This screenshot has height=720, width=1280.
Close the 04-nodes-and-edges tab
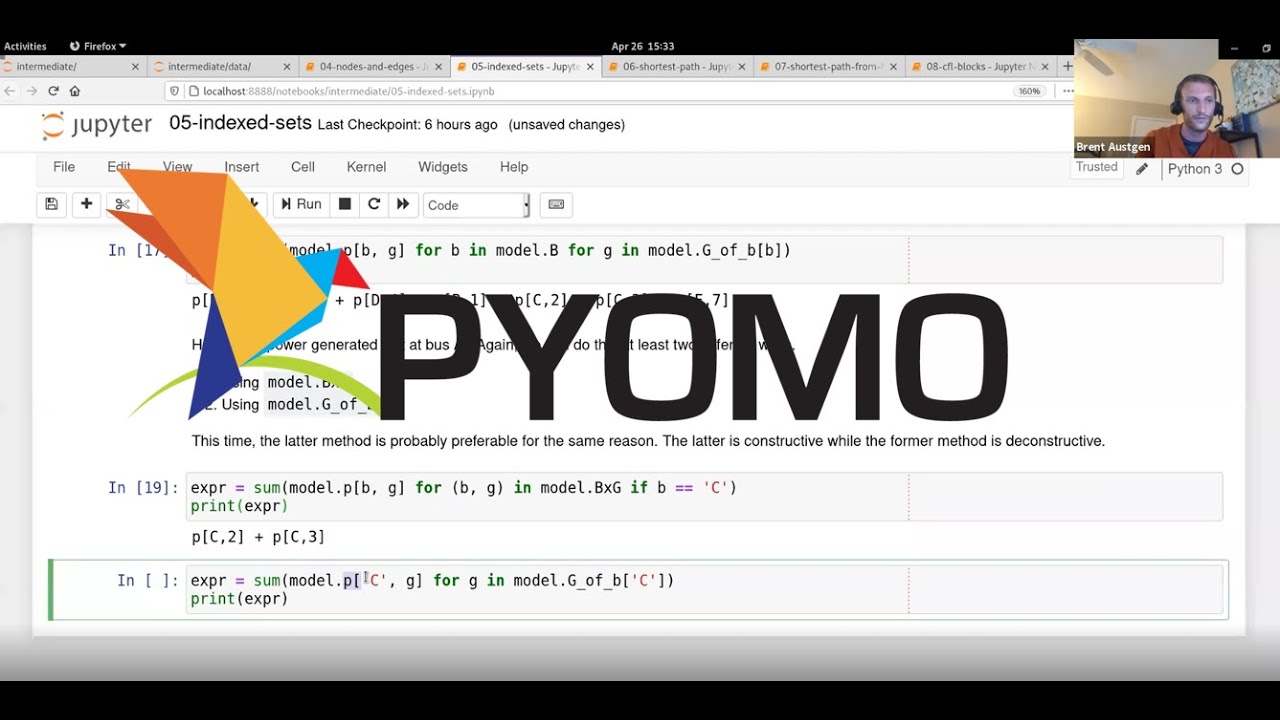pos(439,67)
